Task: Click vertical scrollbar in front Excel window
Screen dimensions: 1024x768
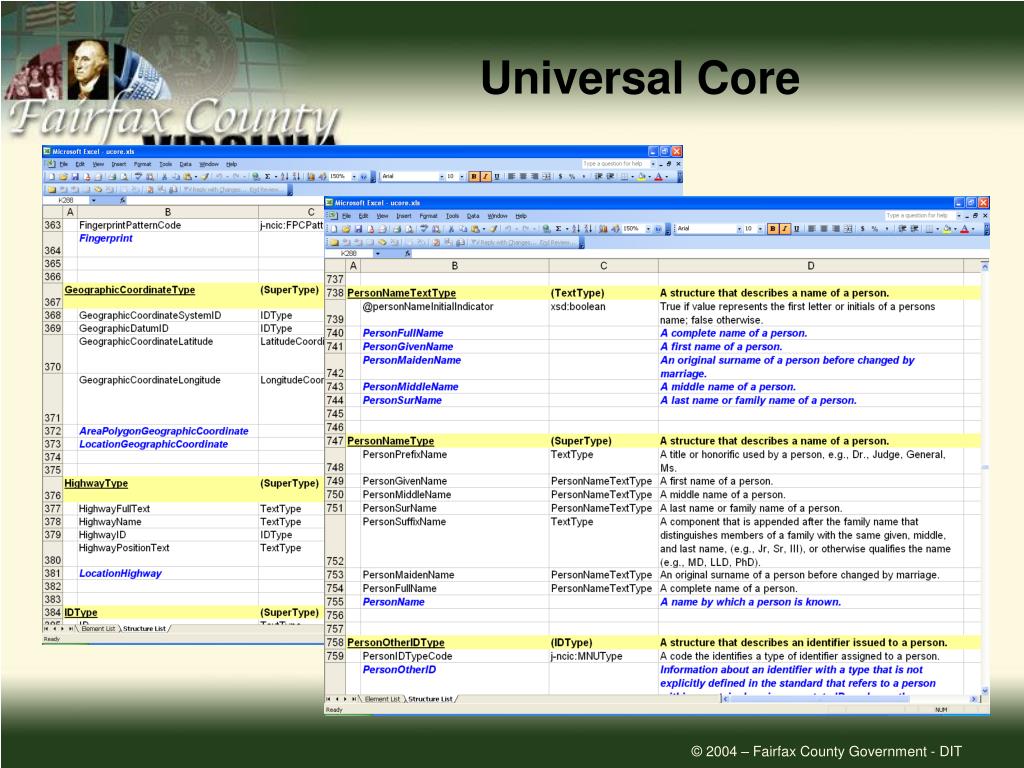Action: pos(985,477)
